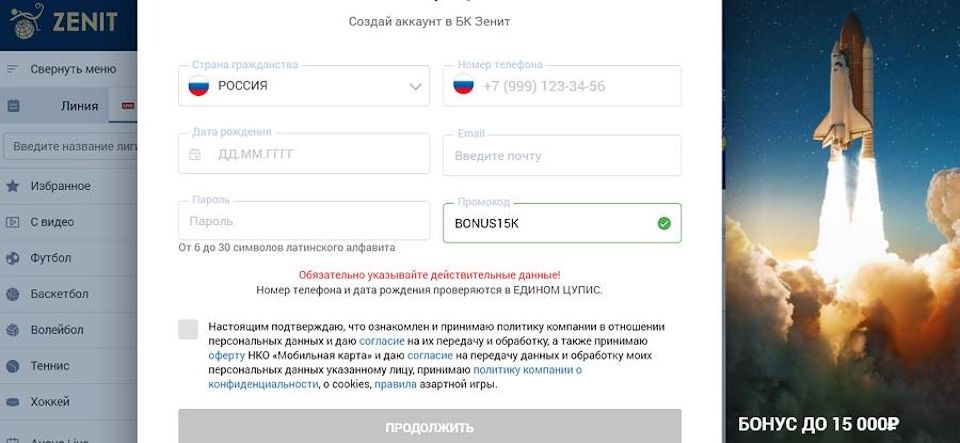Pick the Tennis ball icon

(12, 366)
